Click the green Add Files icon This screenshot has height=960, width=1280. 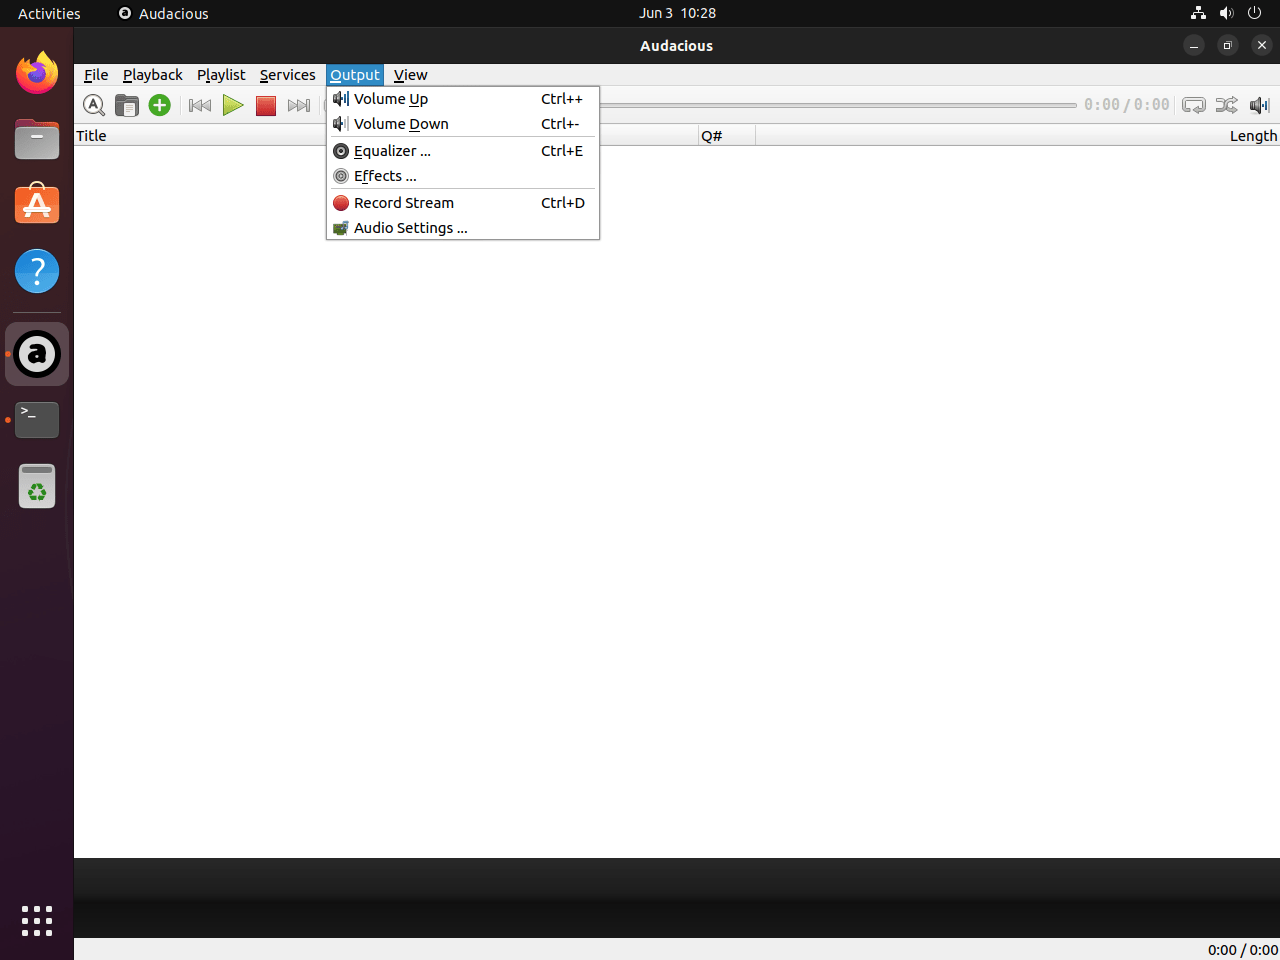point(160,105)
